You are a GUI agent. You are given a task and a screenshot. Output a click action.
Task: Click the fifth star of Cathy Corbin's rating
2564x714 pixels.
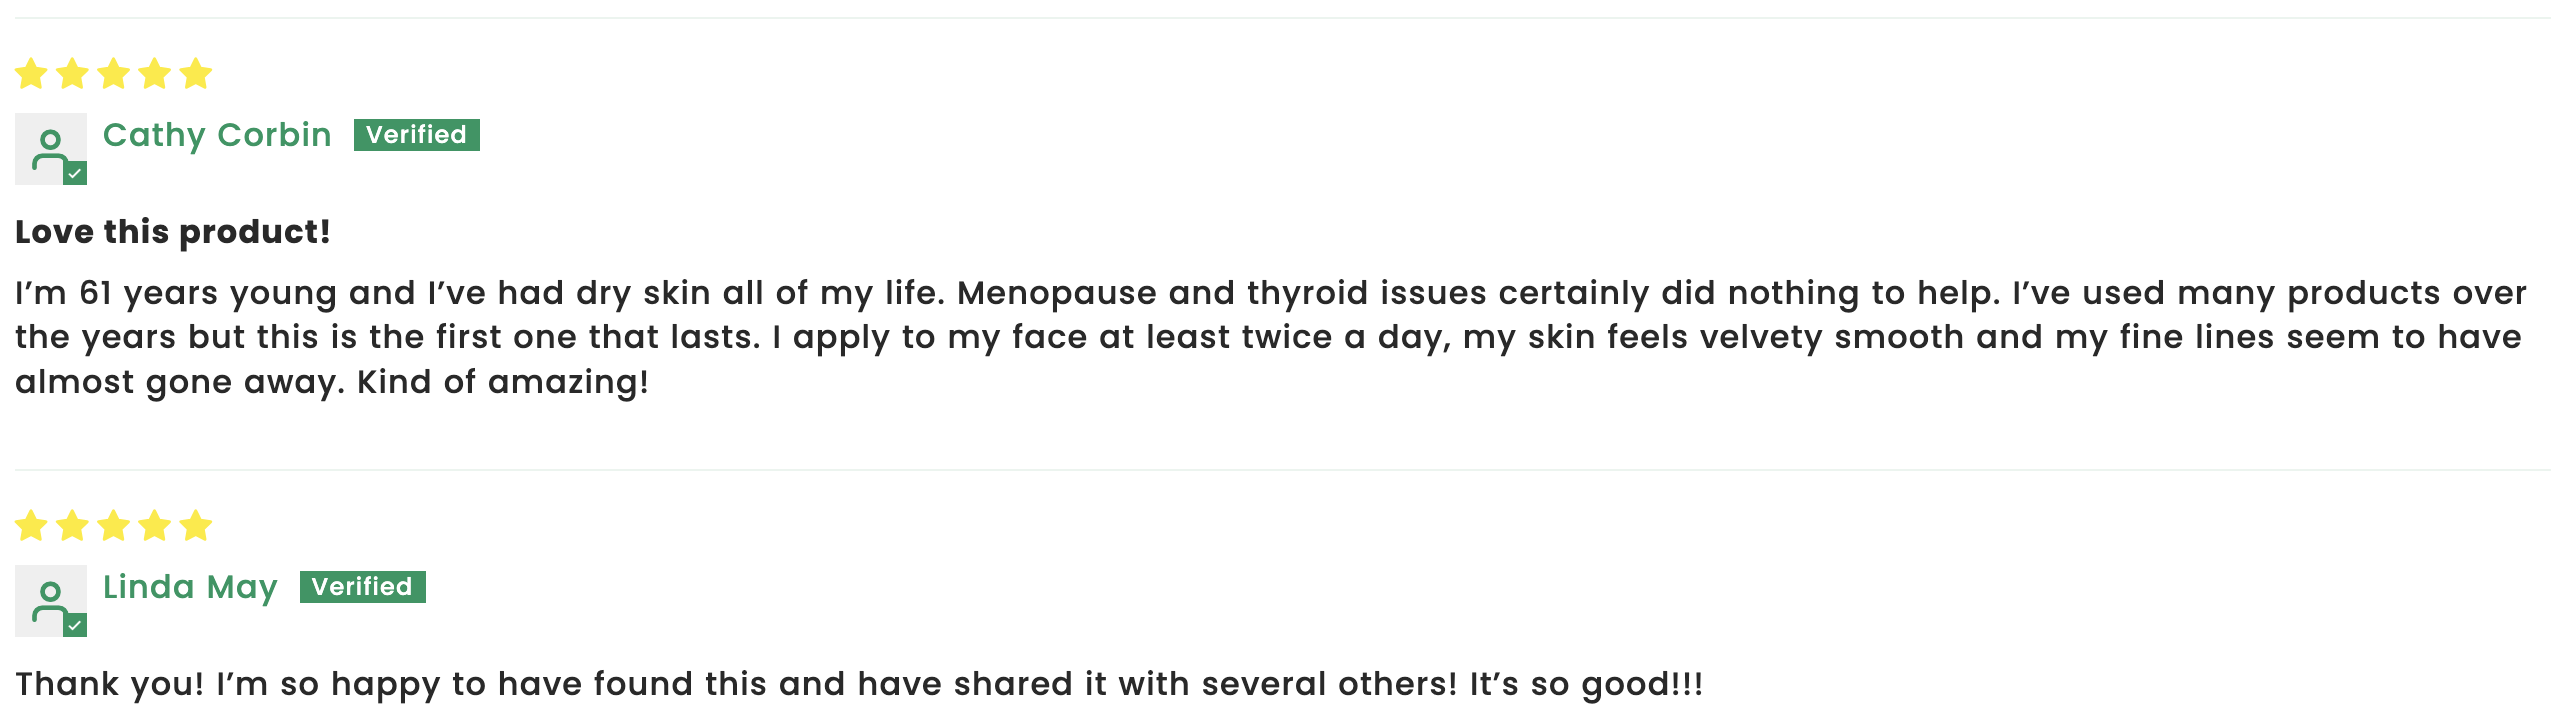196,73
